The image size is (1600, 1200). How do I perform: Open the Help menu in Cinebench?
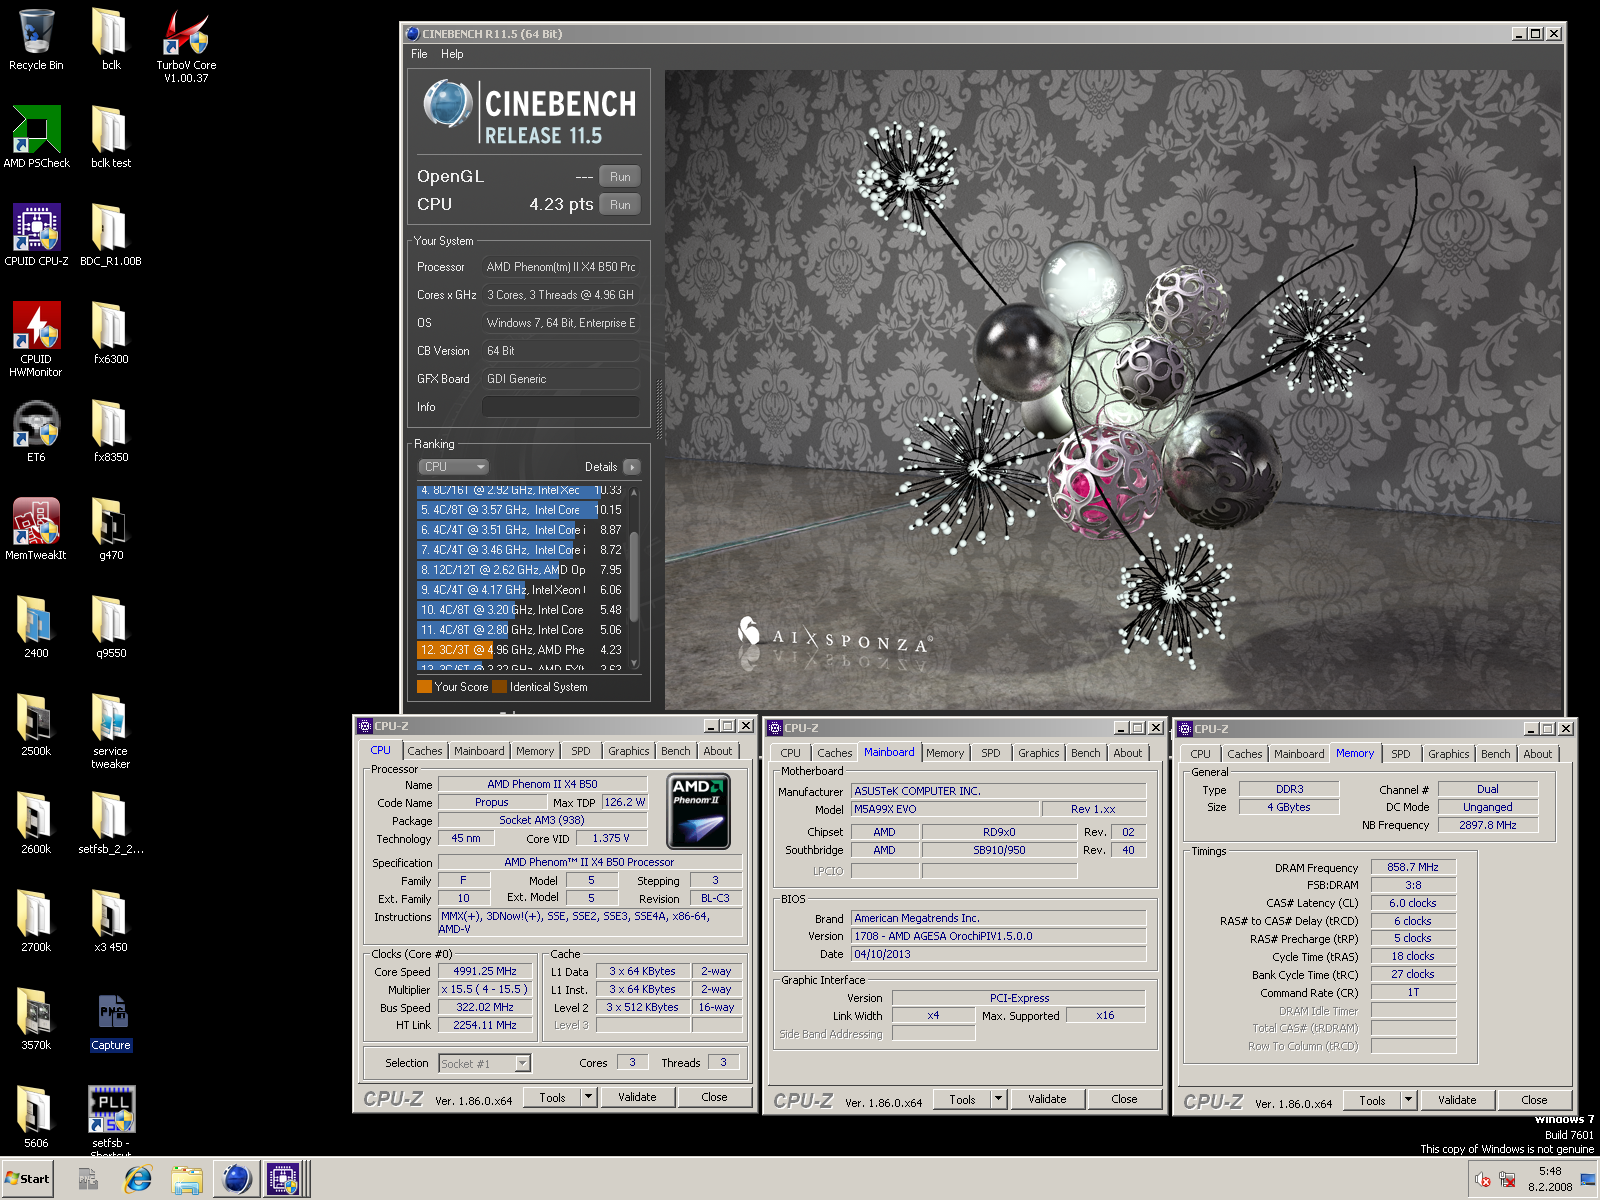(452, 54)
